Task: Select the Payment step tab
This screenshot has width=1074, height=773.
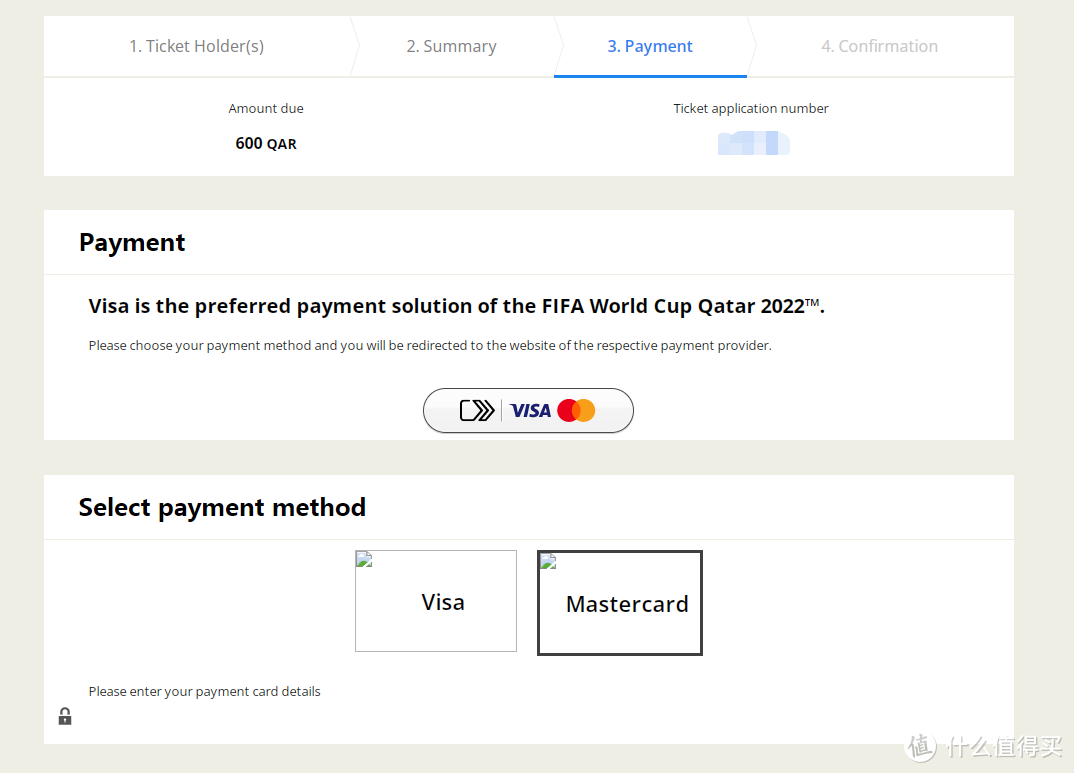Action: (650, 46)
